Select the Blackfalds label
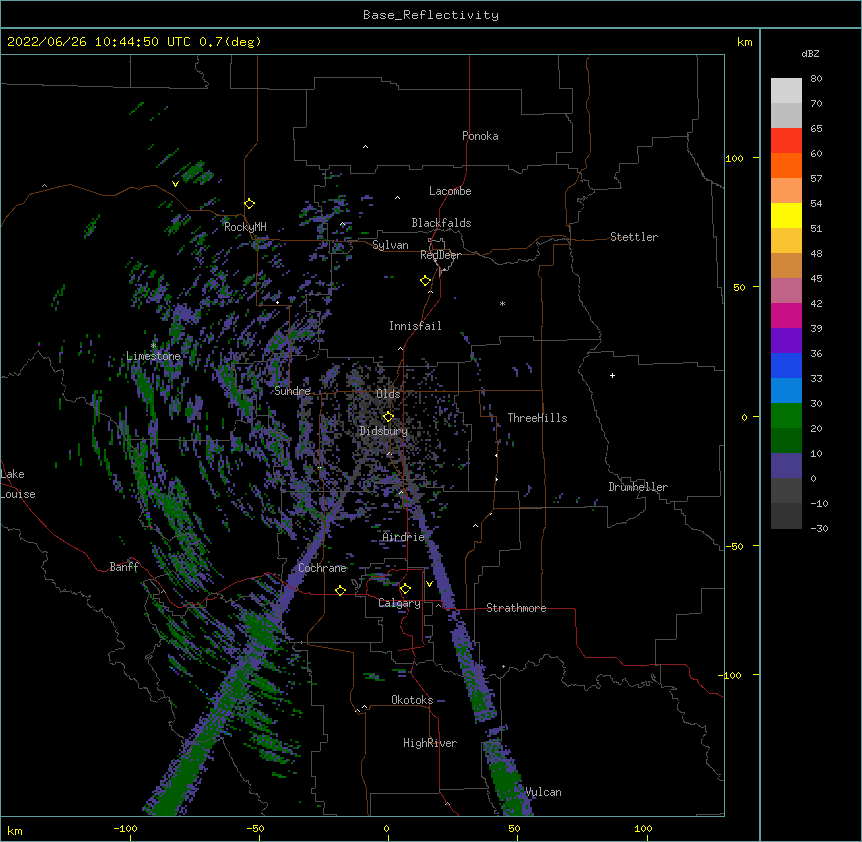Screen dimensions: 862x842 (x=441, y=223)
